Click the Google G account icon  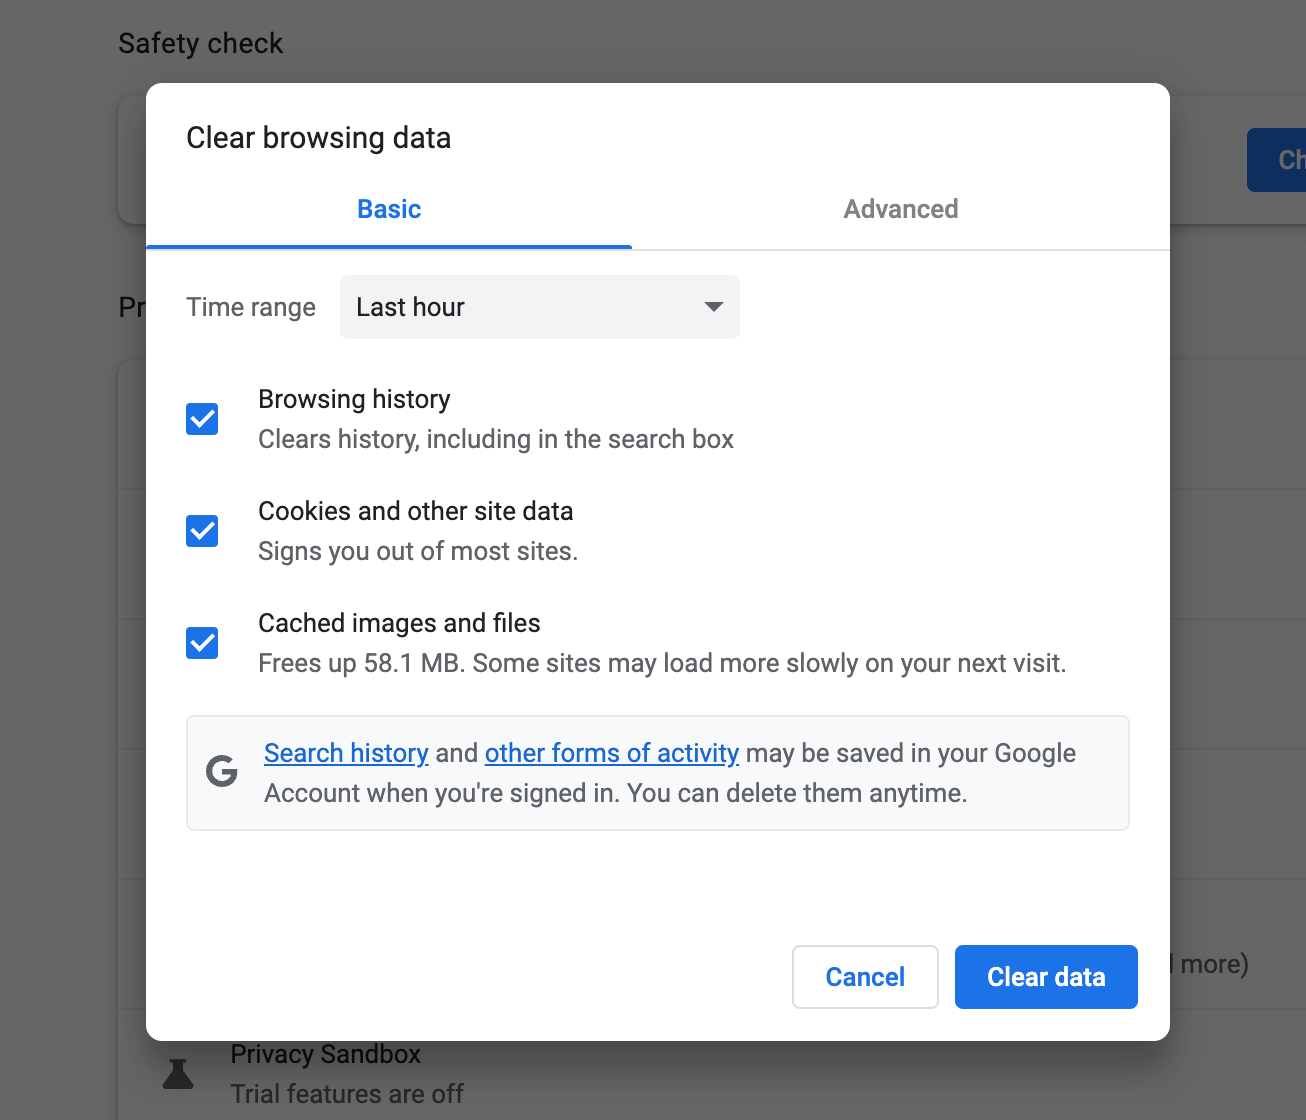(x=221, y=772)
